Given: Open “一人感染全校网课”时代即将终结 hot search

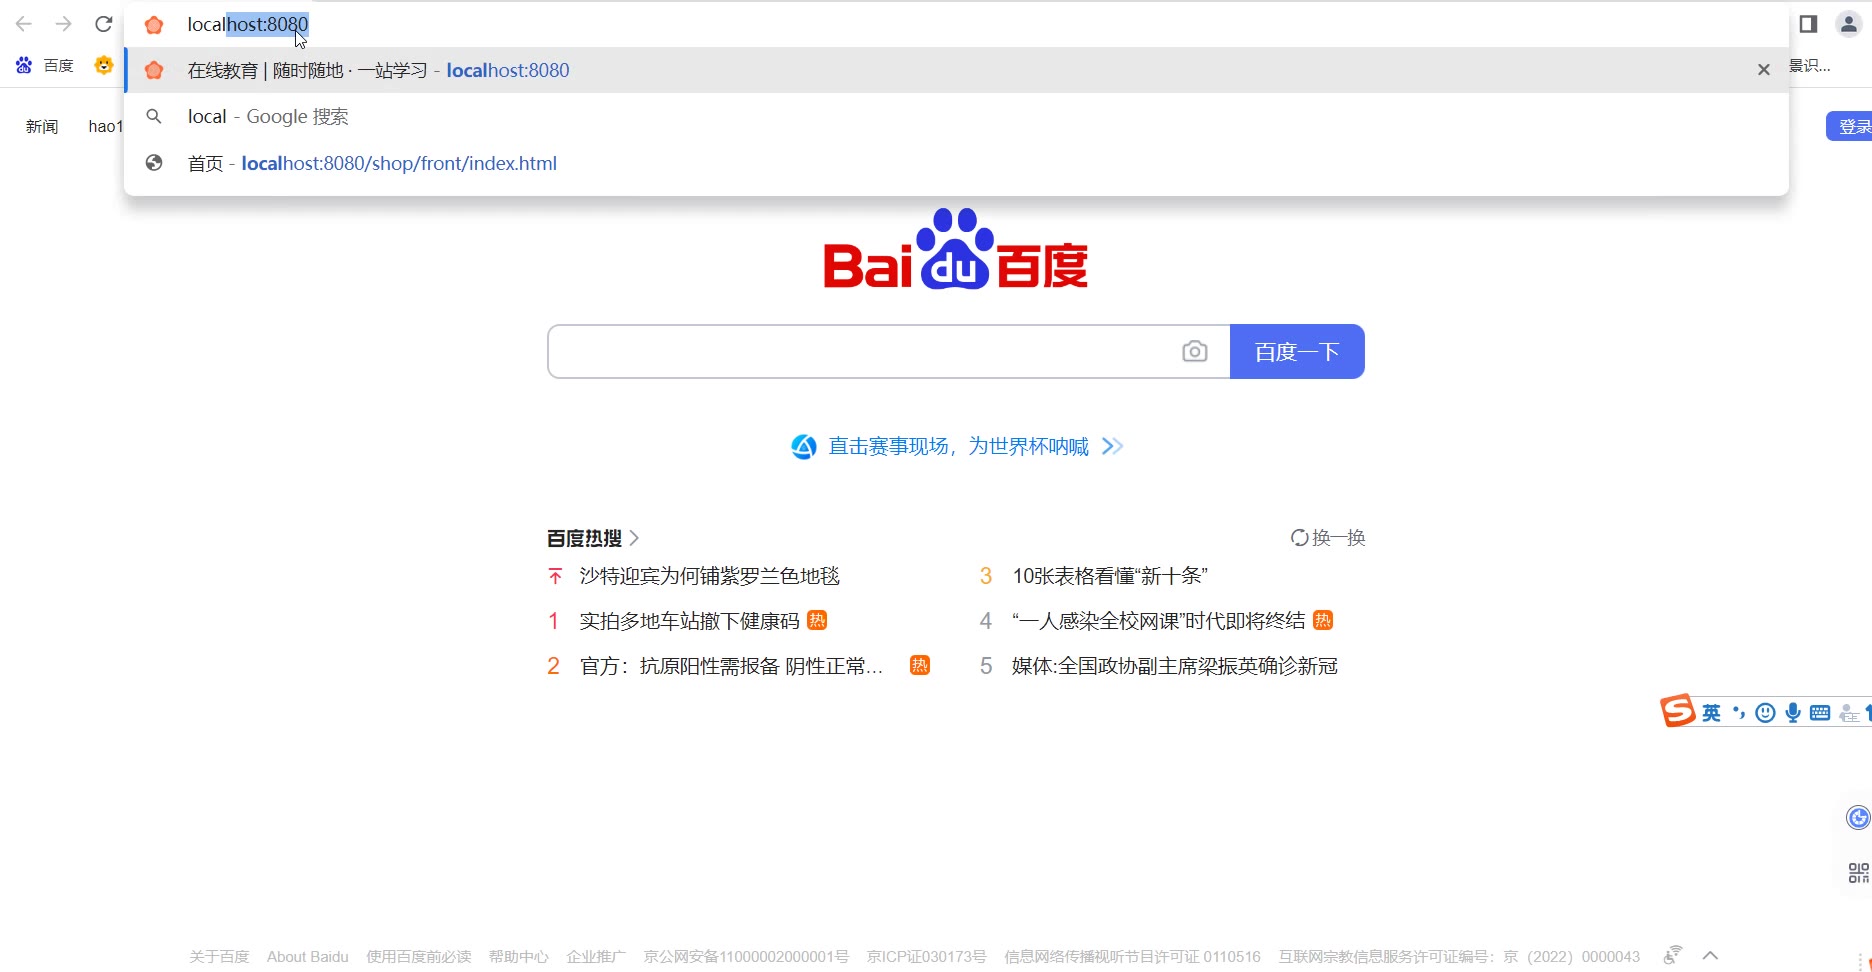Looking at the screenshot, I should pyautogui.click(x=1159, y=621).
